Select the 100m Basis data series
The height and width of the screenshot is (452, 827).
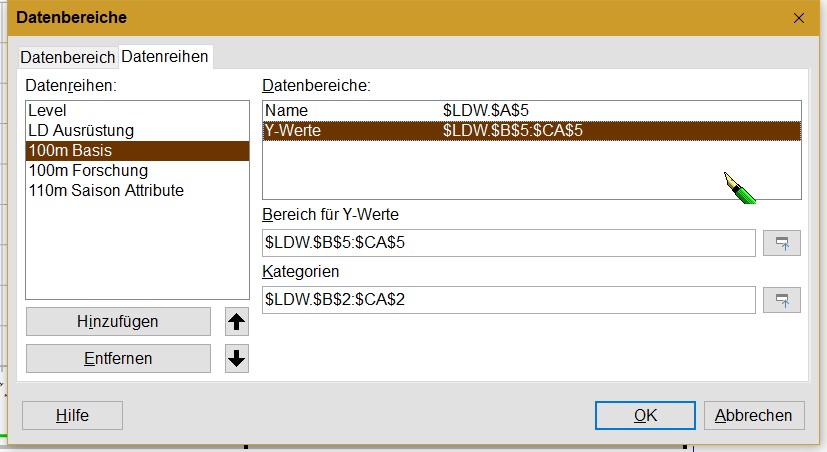click(x=137, y=151)
